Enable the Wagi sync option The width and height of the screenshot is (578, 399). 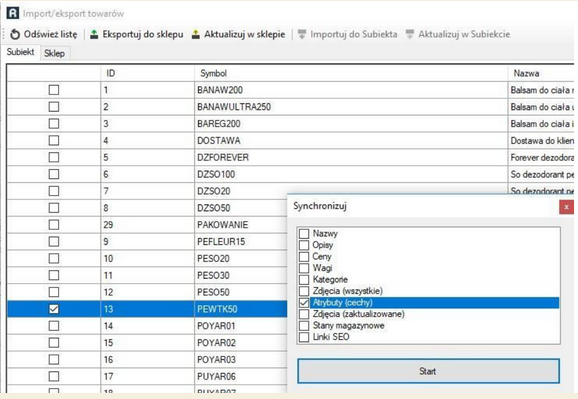(x=304, y=268)
